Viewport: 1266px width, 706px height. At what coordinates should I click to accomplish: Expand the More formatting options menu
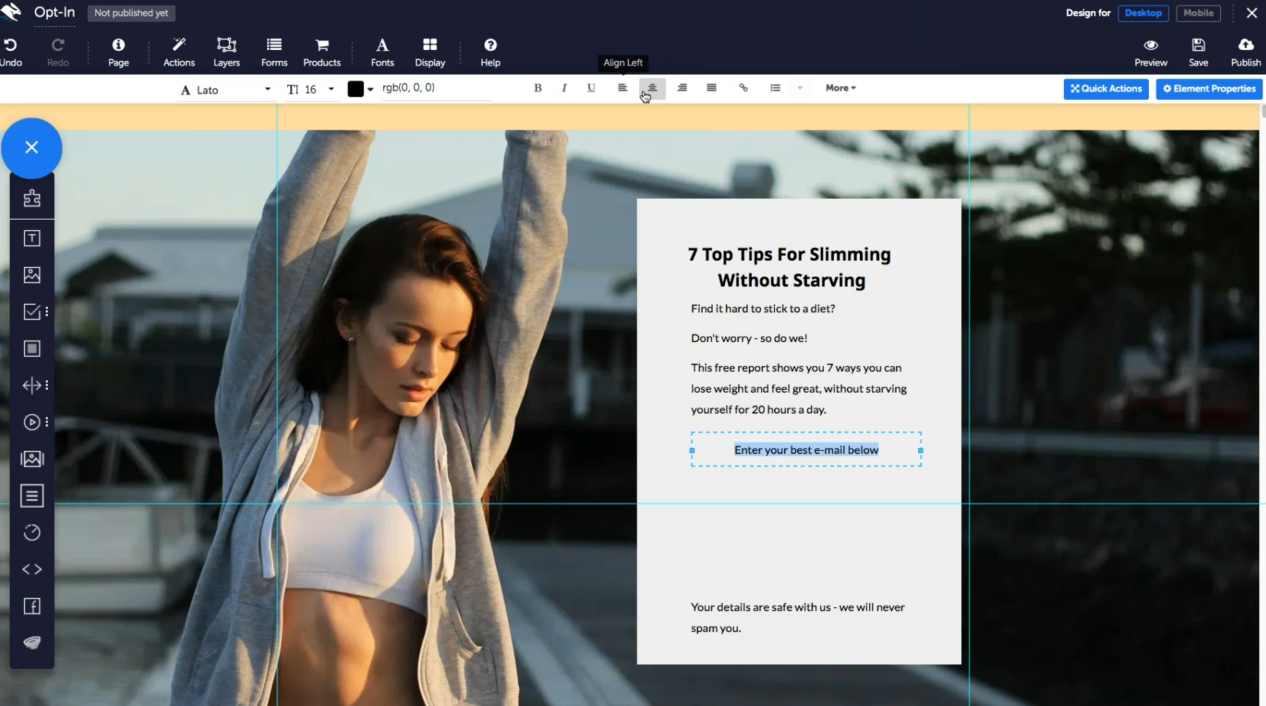point(840,88)
